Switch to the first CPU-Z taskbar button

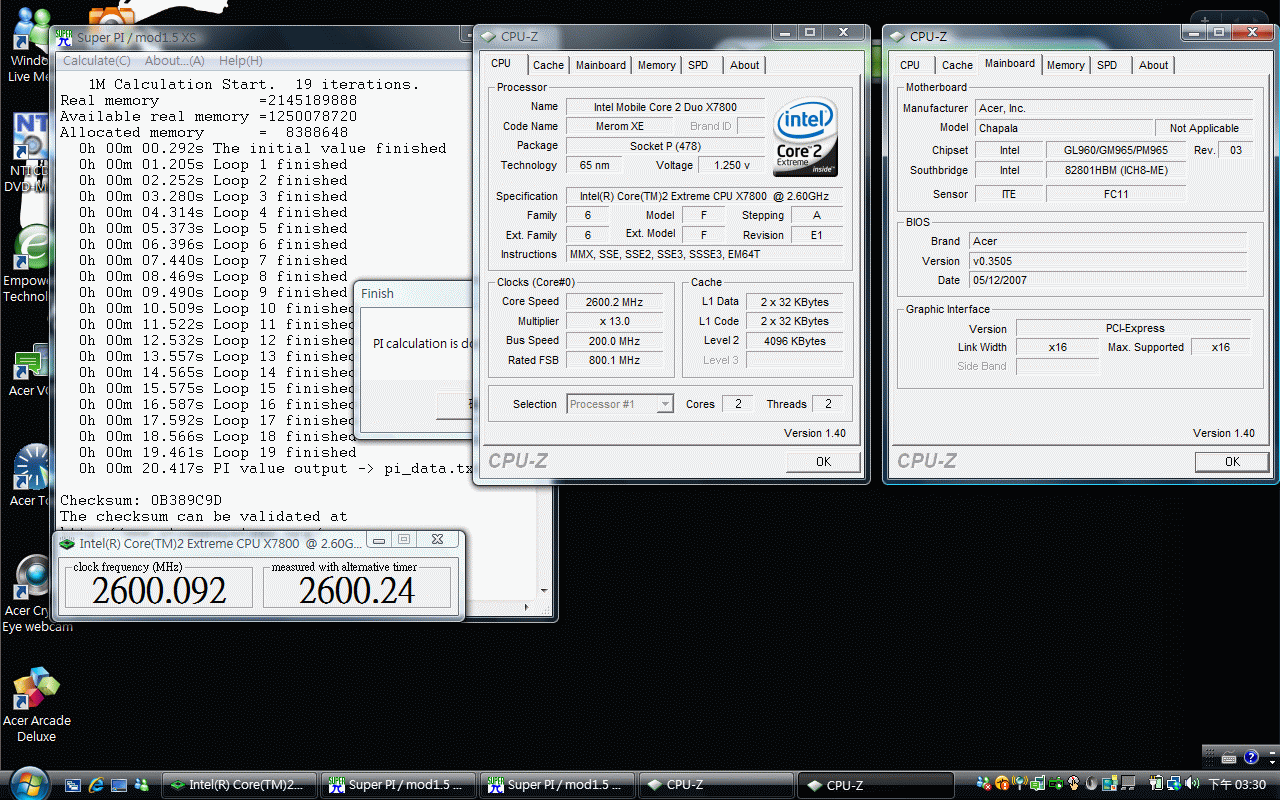(716, 785)
